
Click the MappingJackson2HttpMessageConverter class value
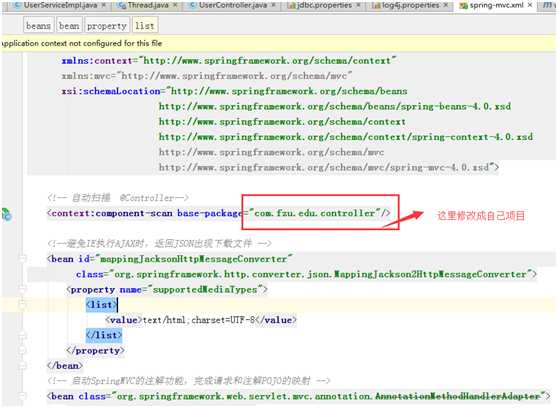[x=320, y=274]
